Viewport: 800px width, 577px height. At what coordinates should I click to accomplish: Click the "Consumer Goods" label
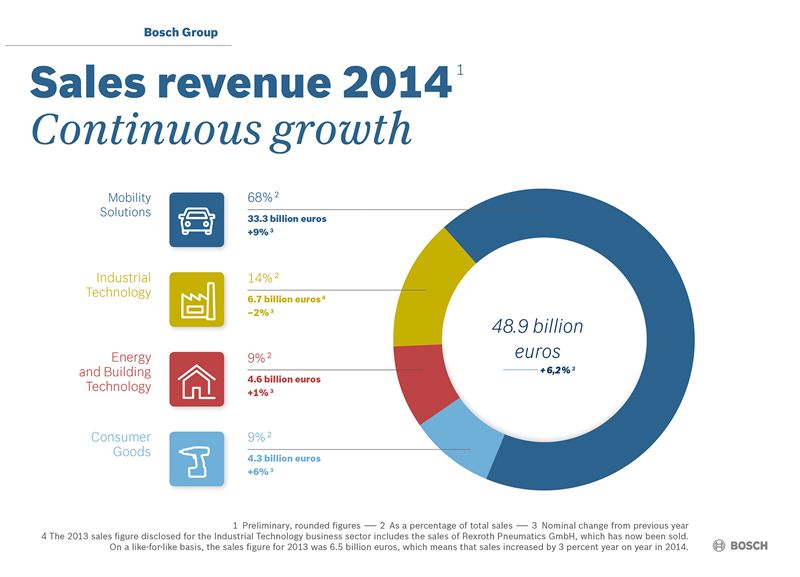pos(121,444)
